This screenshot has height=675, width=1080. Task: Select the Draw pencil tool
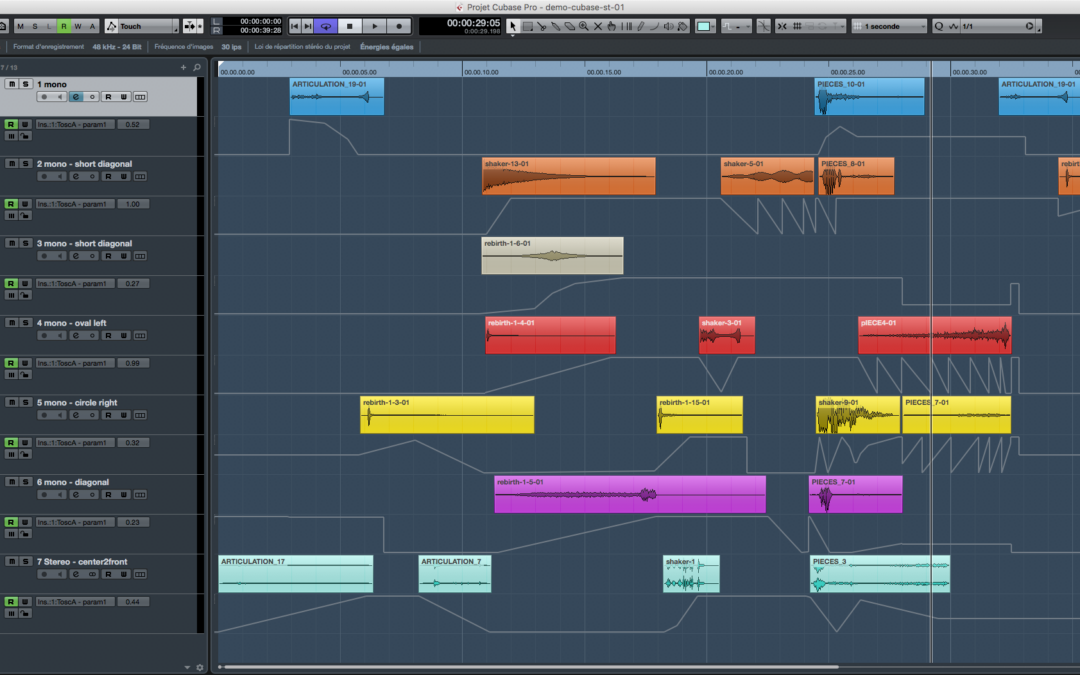[x=641, y=26]
